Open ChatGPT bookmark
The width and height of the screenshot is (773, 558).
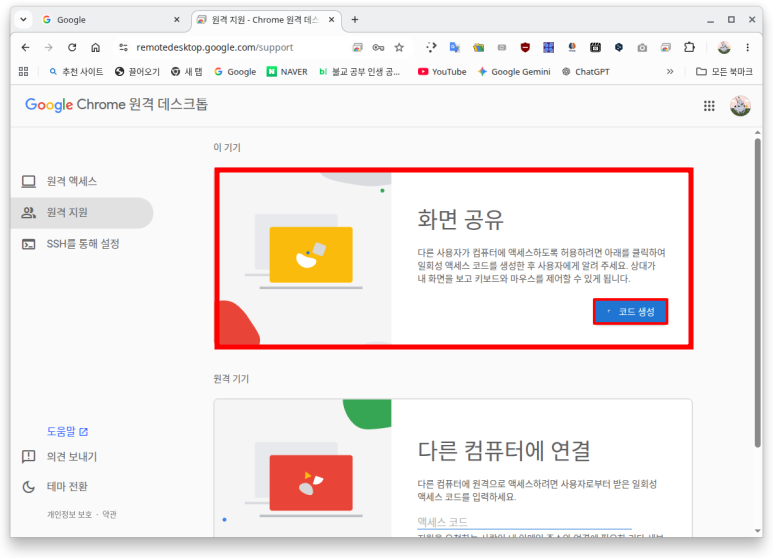pos(586,71)
